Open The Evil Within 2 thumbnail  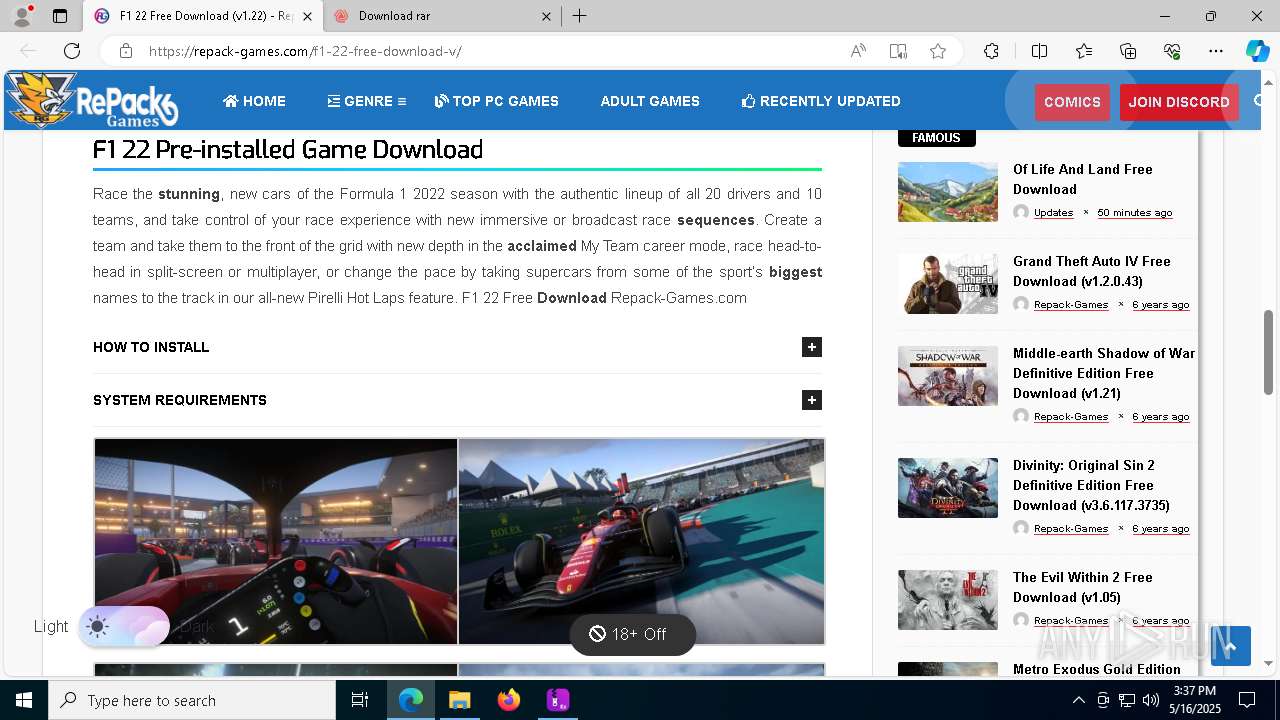948,600
